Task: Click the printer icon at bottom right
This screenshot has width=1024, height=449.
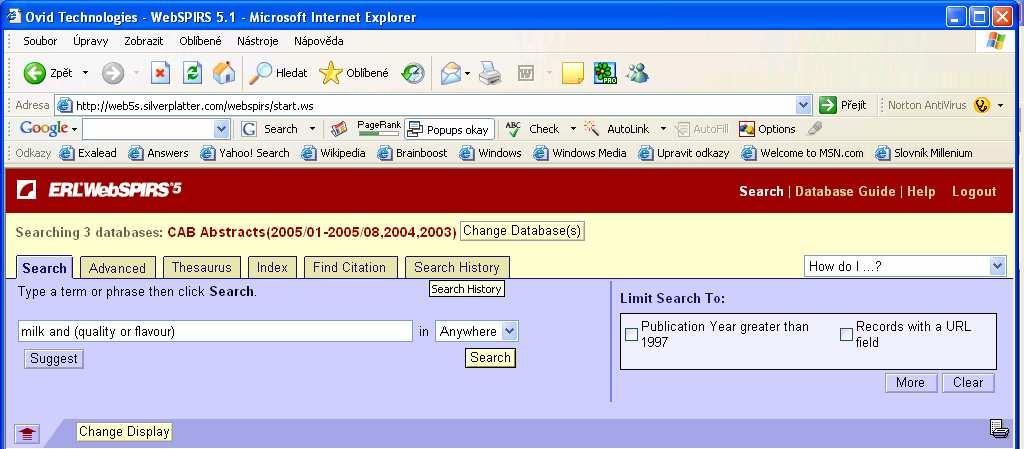Action: point(999,429)
